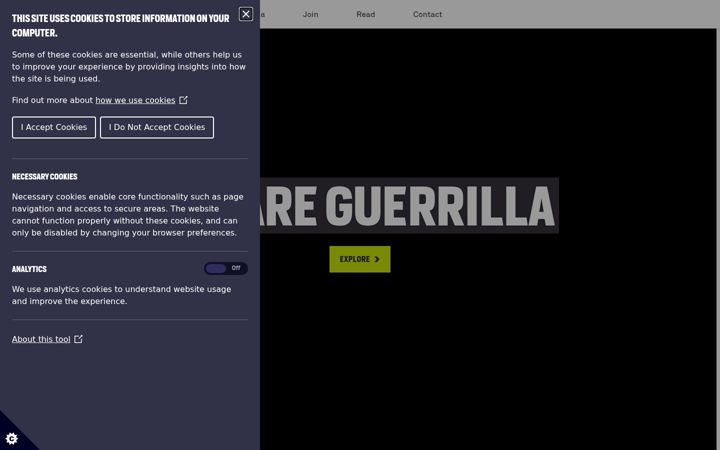
Task: Click the 'Analytics' heading text
Action: pos(29,269)
